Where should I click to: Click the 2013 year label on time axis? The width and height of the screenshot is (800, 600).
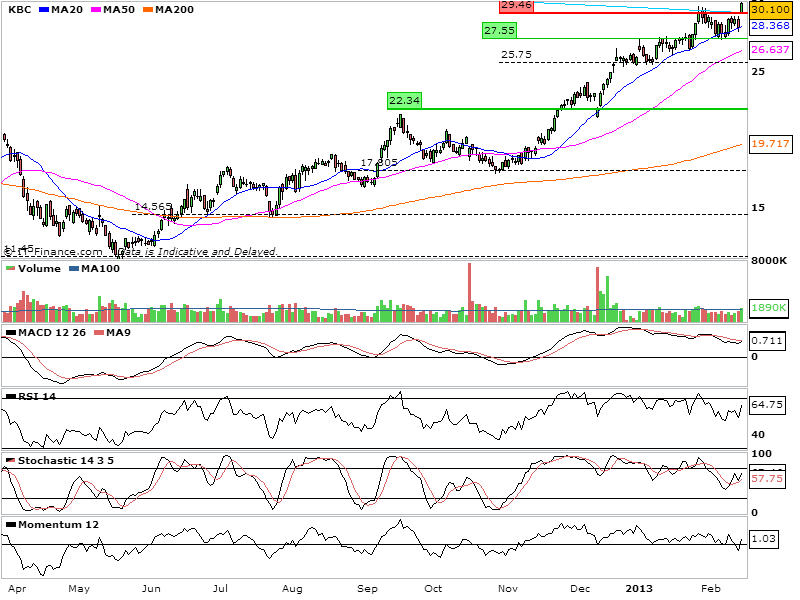[639, 589]
